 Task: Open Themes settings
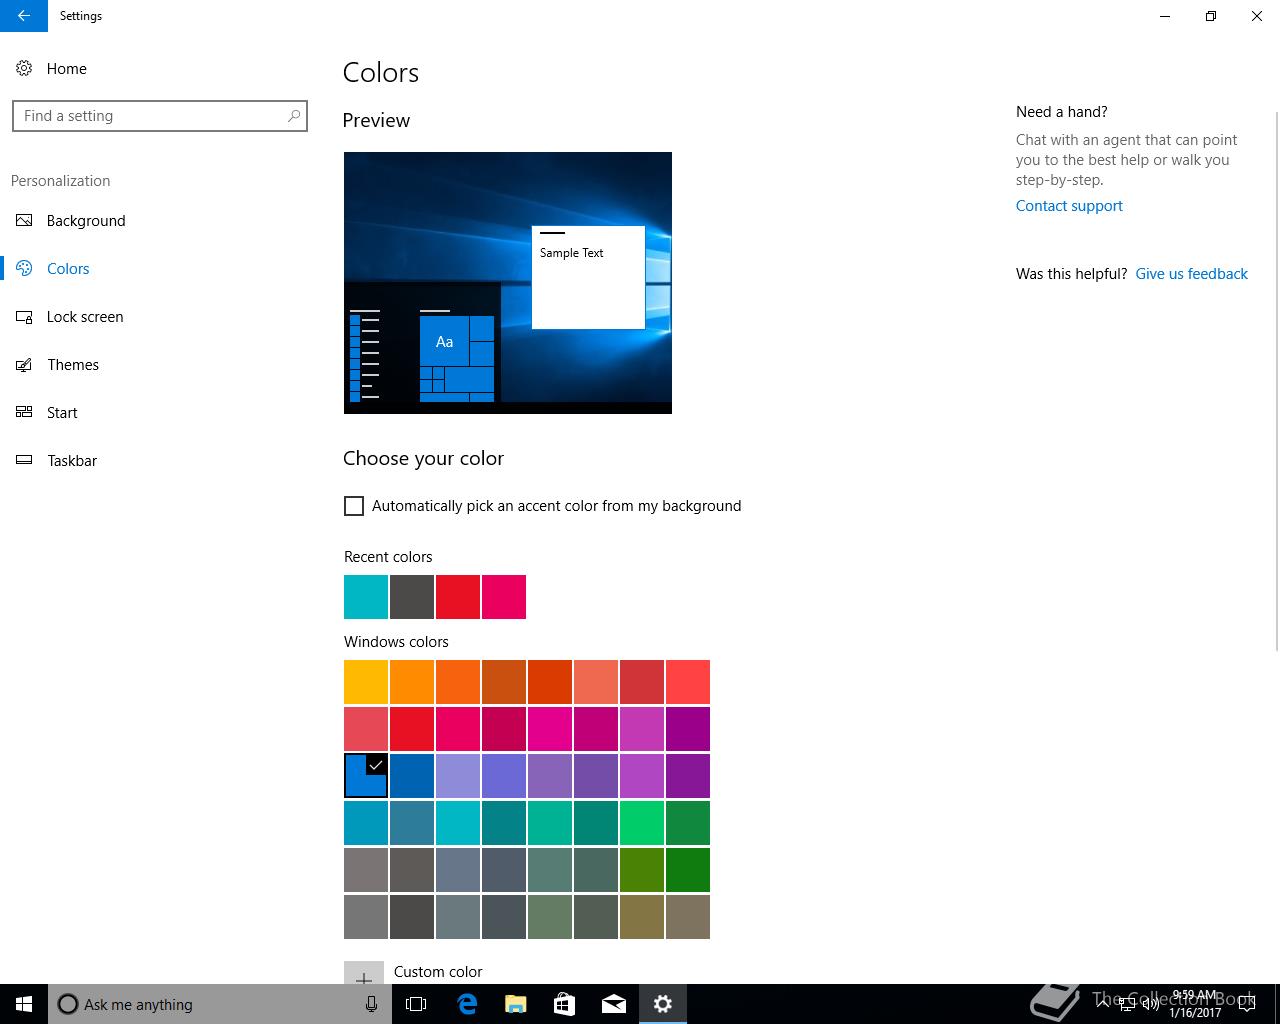[x=73, y=364]
